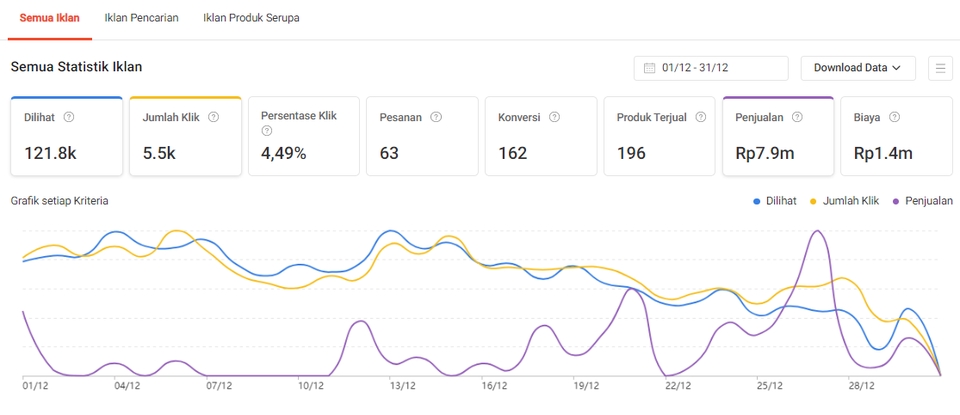Open the Iklan Produk Serupa tab
Image resolution: width=960 pixels, height=415 pixels.
pos(251,18)
